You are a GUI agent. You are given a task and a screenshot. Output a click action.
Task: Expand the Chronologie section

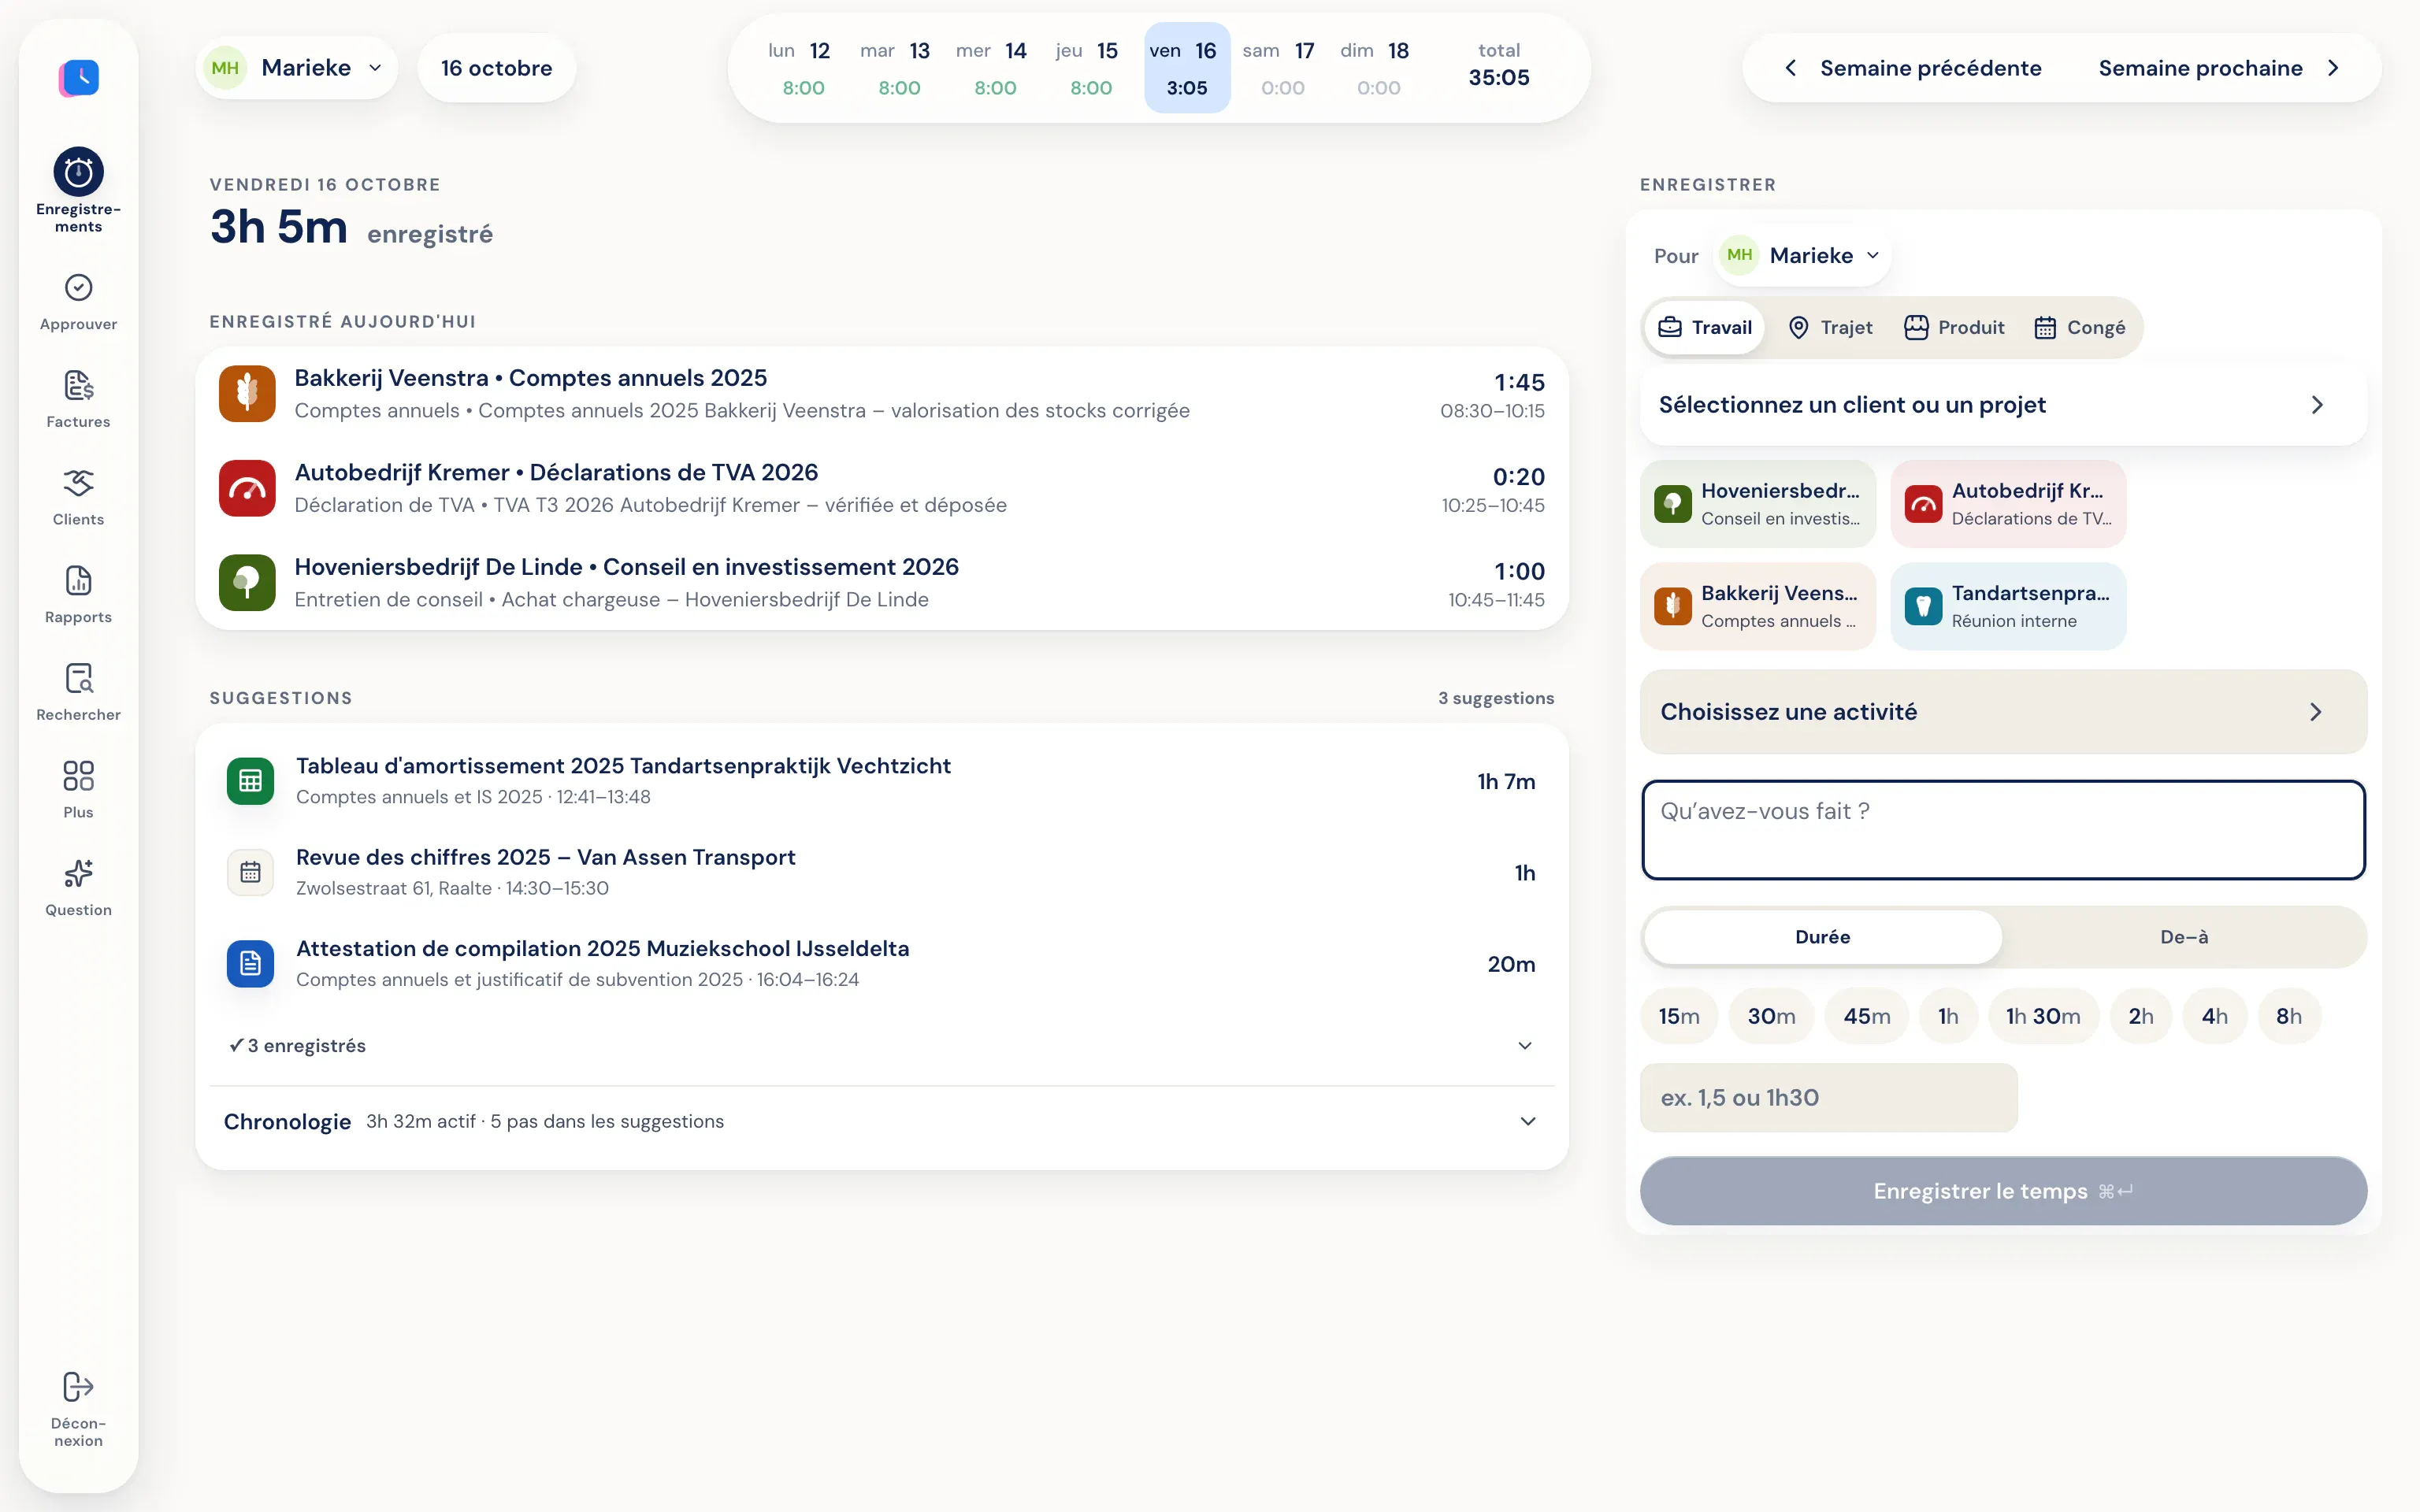[x=881, y=1122]
